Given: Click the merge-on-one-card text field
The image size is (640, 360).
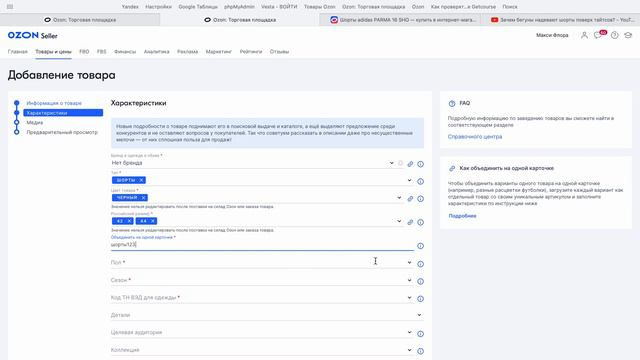Looking at the screenshot, I should [x=262, y=244].
